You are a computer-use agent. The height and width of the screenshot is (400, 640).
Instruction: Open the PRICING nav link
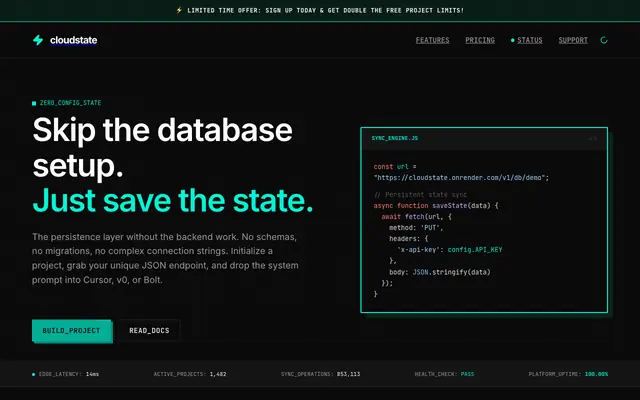(x=480, y=40)
